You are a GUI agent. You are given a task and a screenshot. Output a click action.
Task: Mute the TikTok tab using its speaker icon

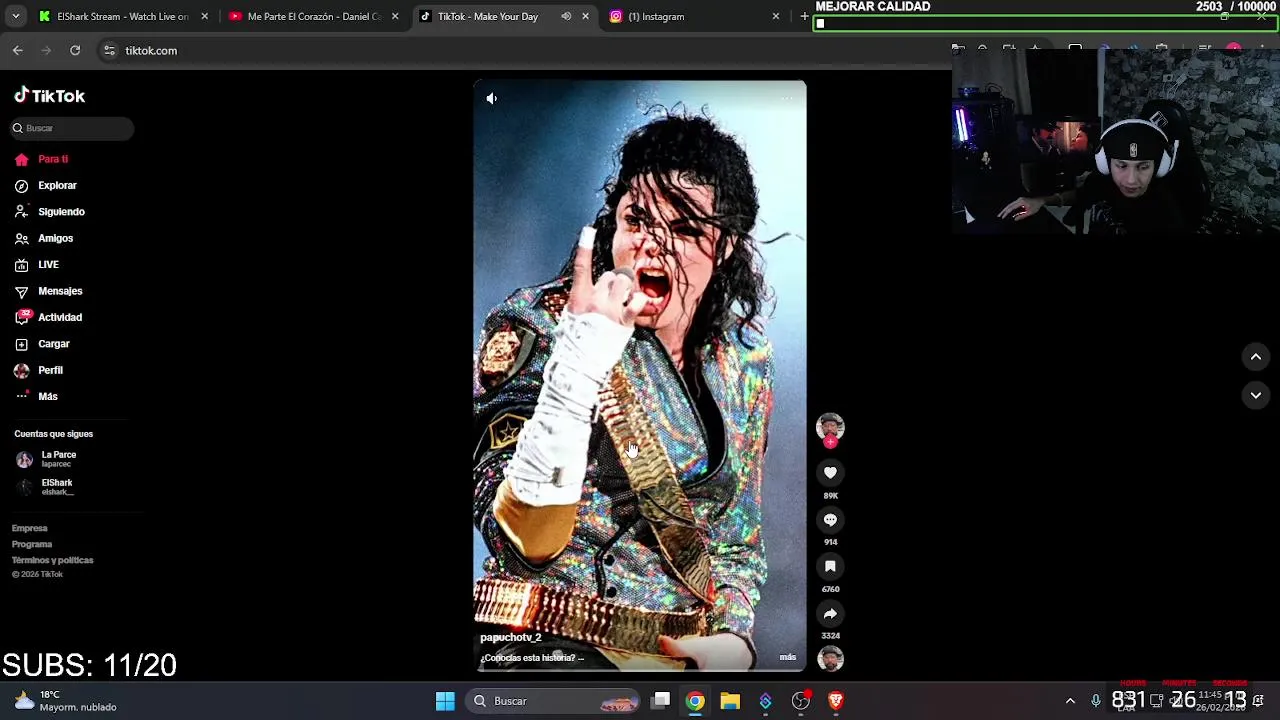point(566,16)
